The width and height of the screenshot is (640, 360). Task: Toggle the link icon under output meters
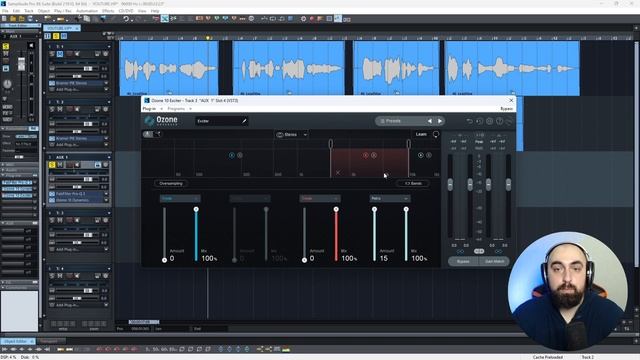pos(498,251)
